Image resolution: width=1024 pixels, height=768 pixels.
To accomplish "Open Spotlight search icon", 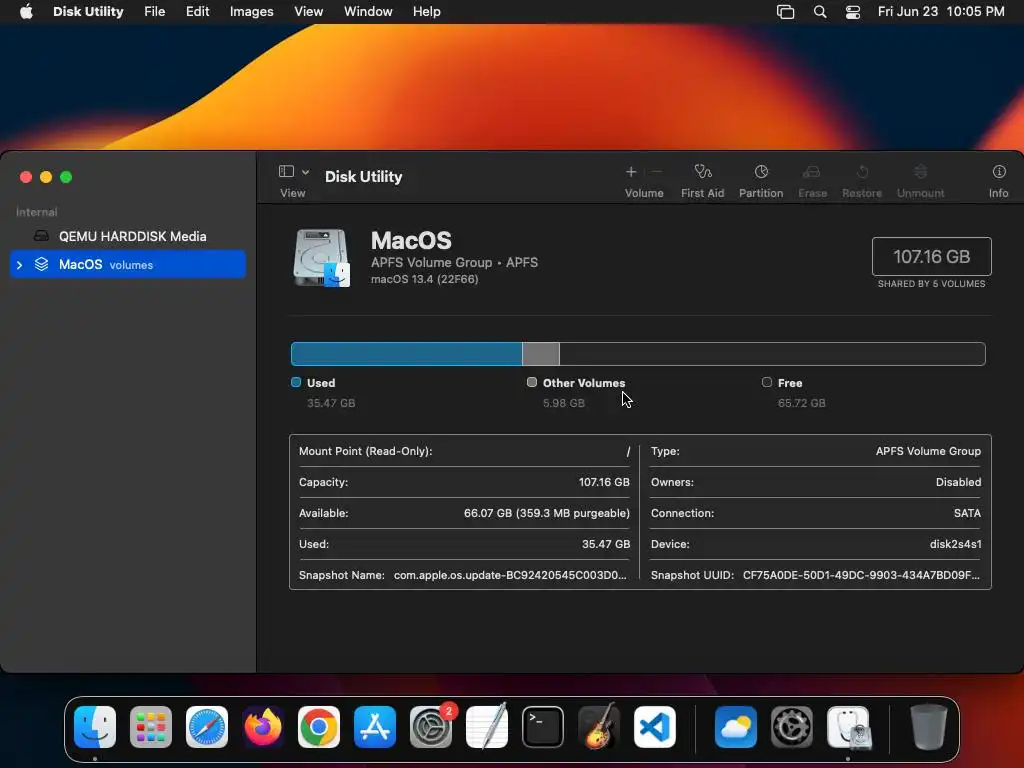I will (x=820, y=12).
